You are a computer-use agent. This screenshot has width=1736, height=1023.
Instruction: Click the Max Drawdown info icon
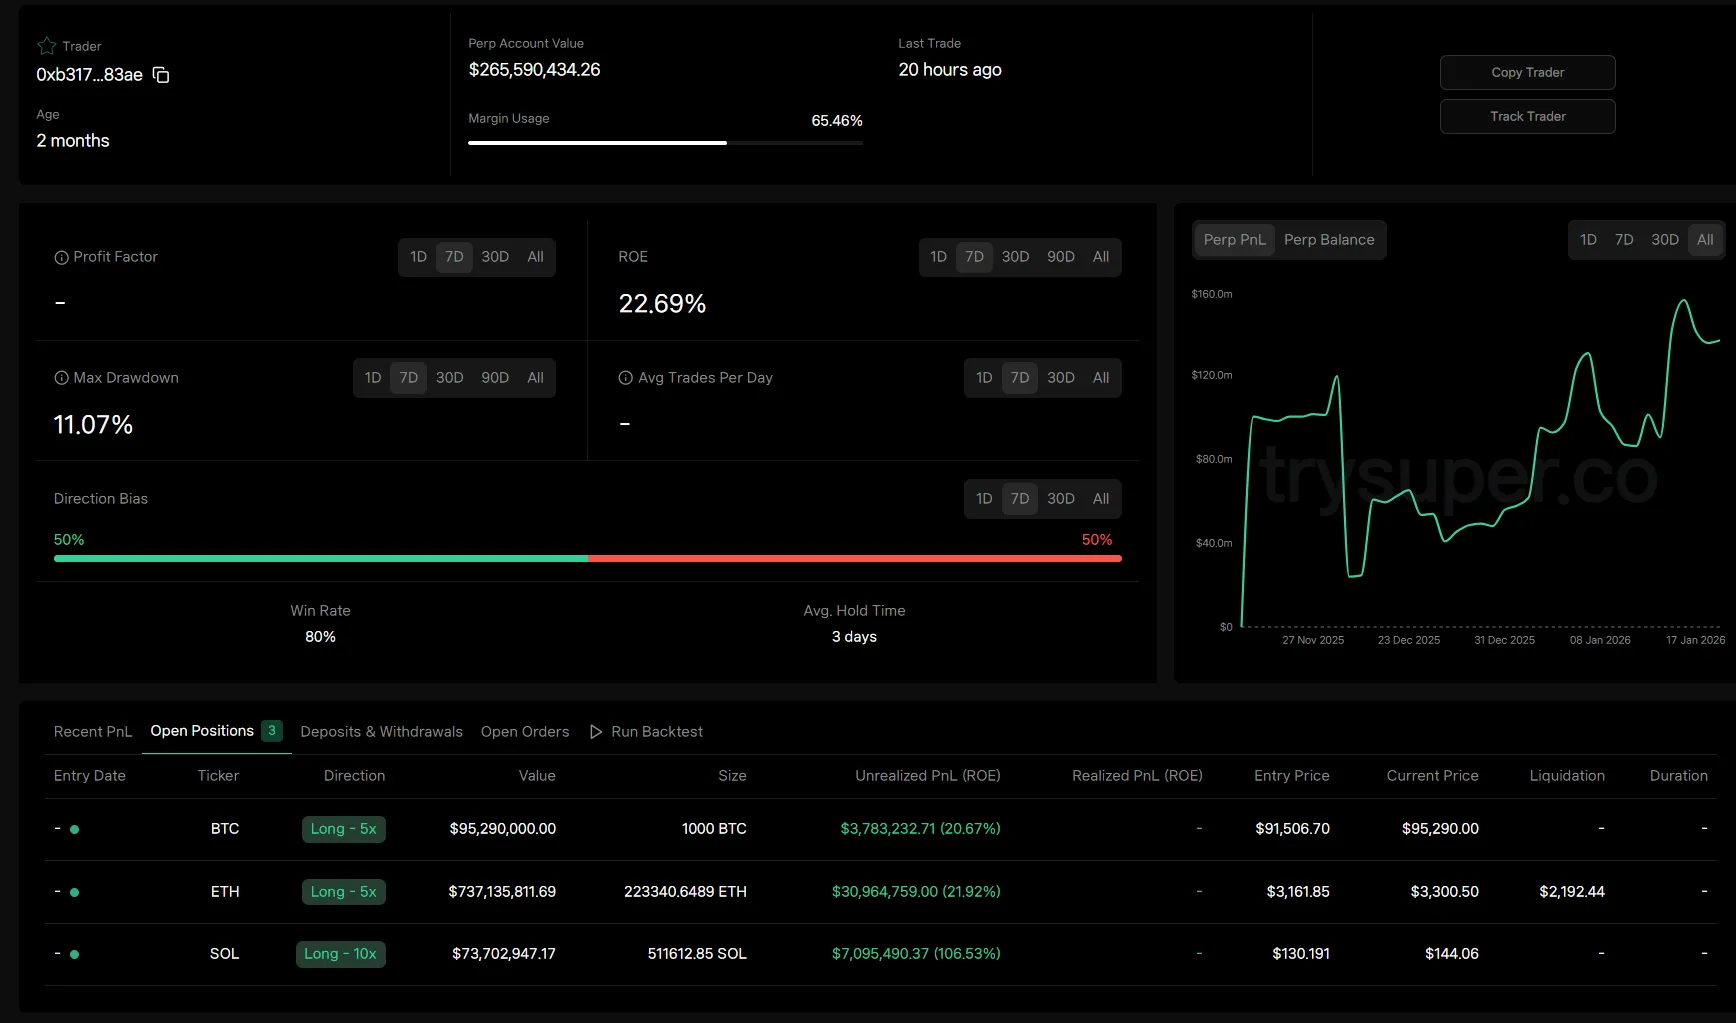pyautogui.click(x=61, y=378)
